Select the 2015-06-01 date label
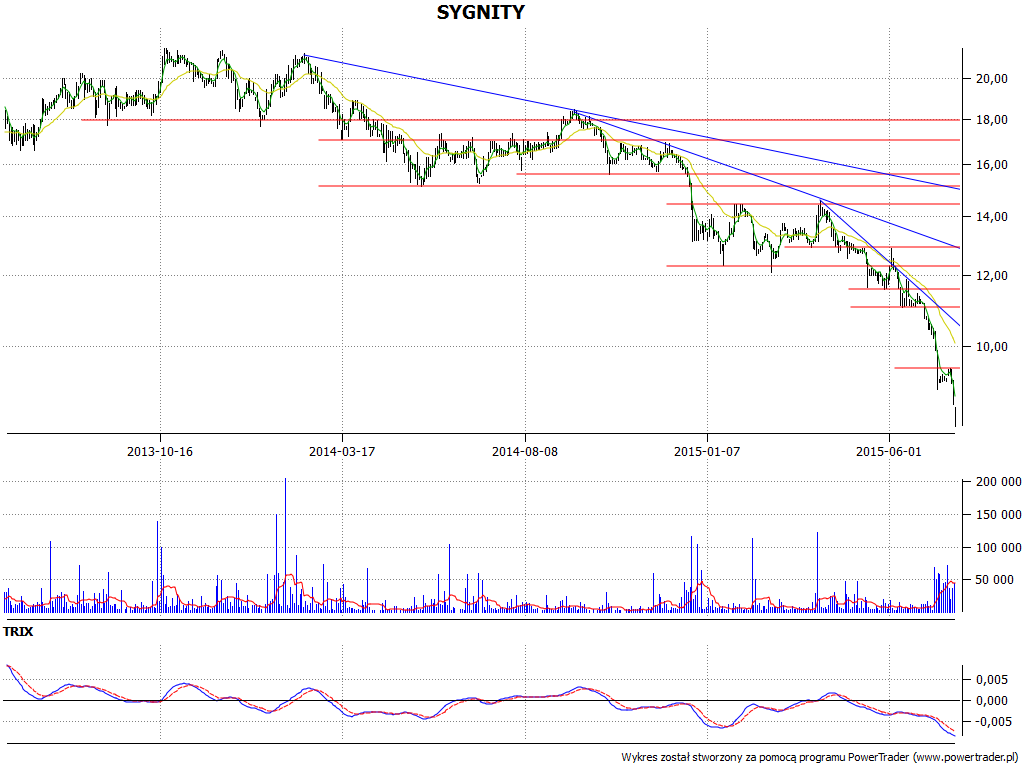This screenshot has height=768, width=1024. point(889,451)
